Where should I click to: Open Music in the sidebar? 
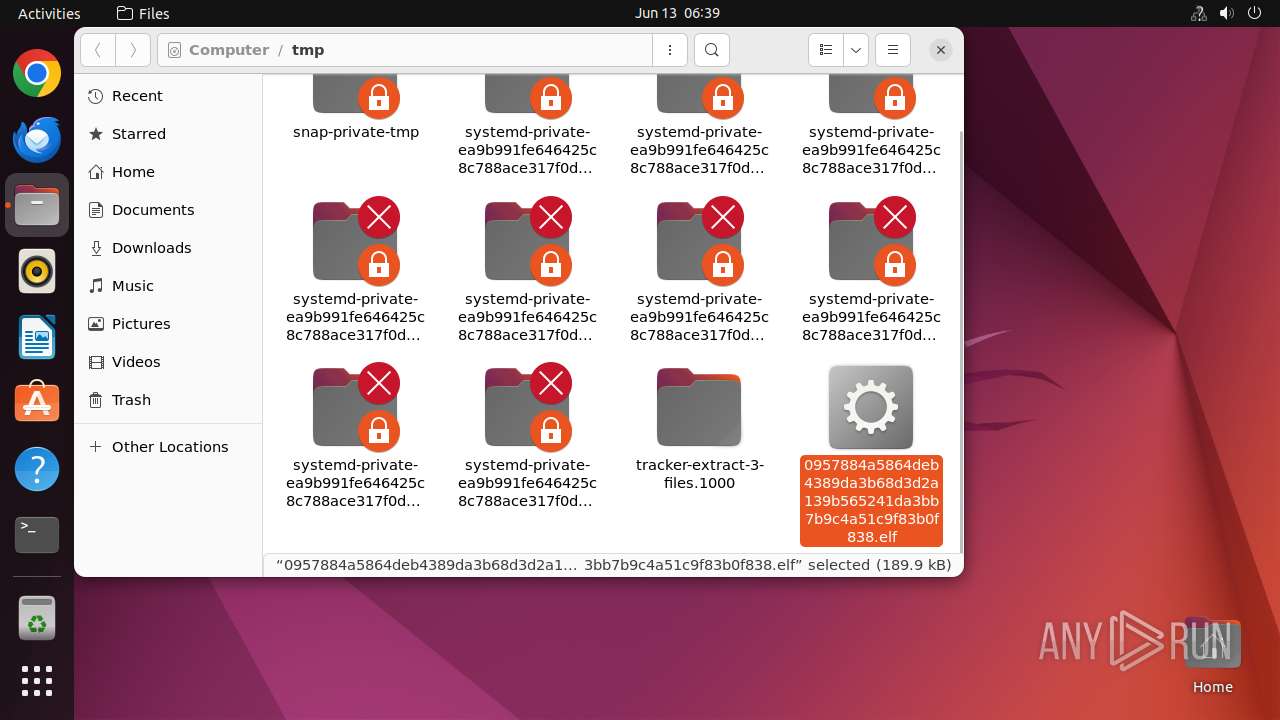168,286
